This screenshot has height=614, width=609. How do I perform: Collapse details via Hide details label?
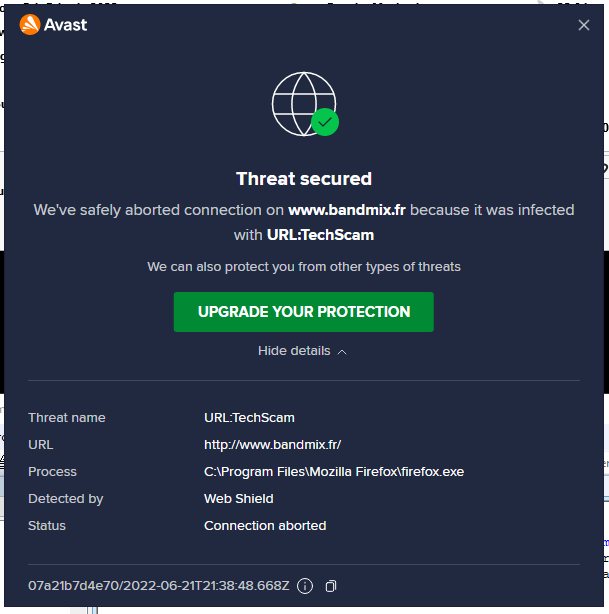[294, 351]
